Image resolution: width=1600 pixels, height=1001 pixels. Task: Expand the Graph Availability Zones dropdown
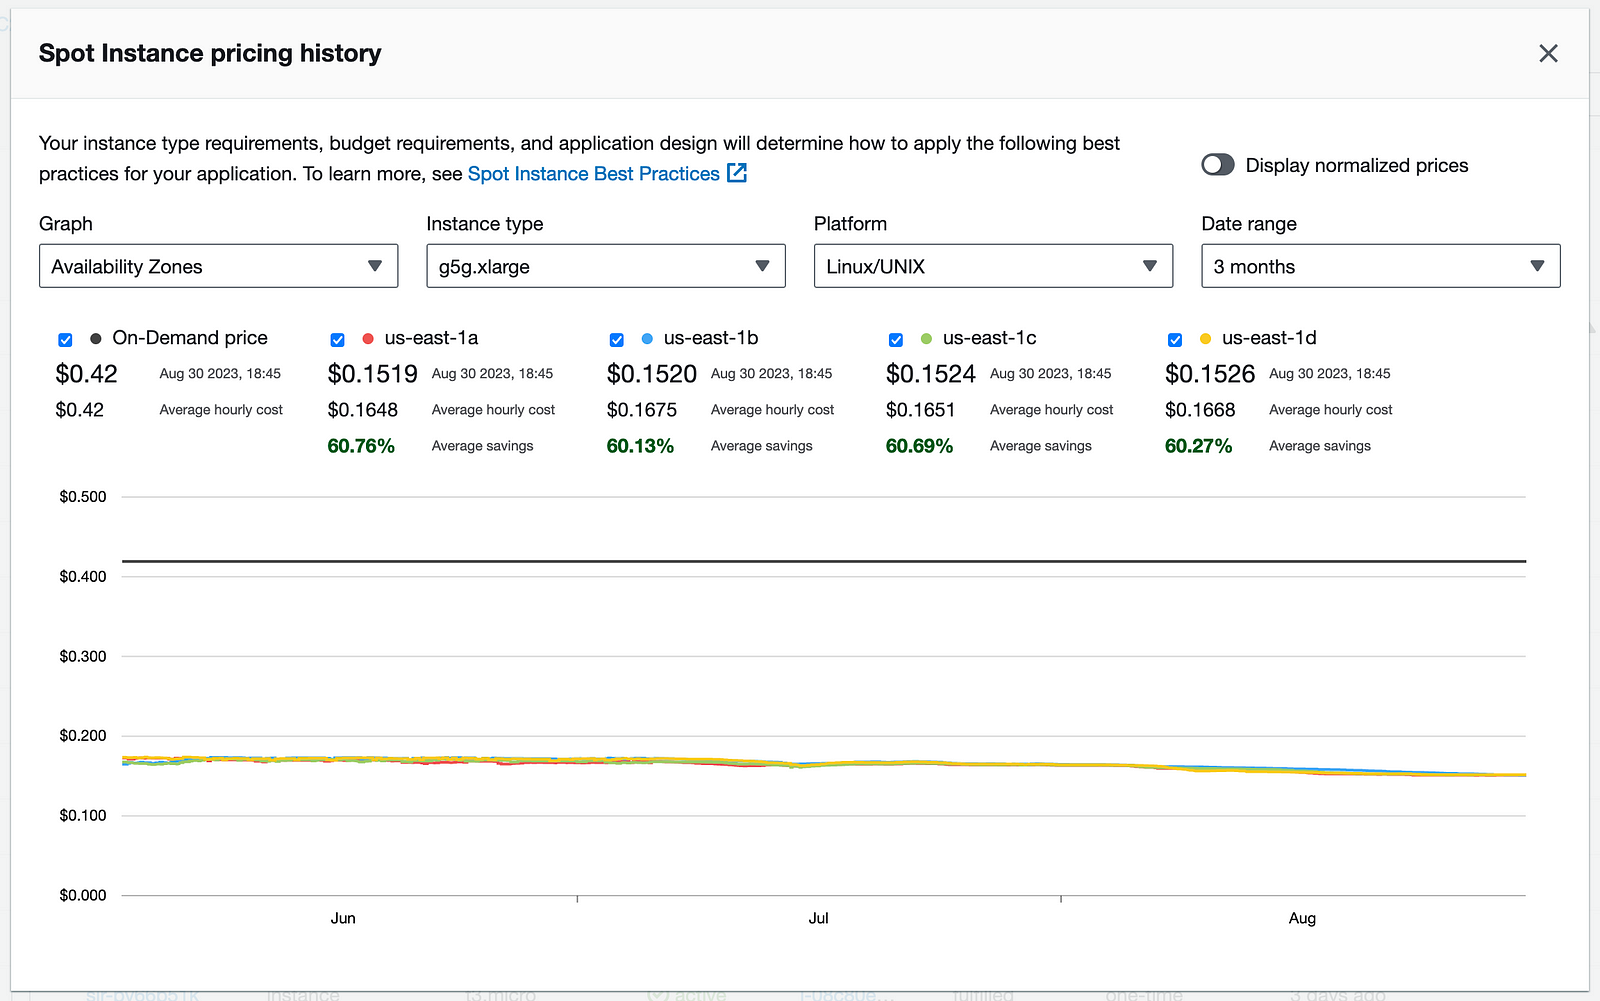(218, 266)
